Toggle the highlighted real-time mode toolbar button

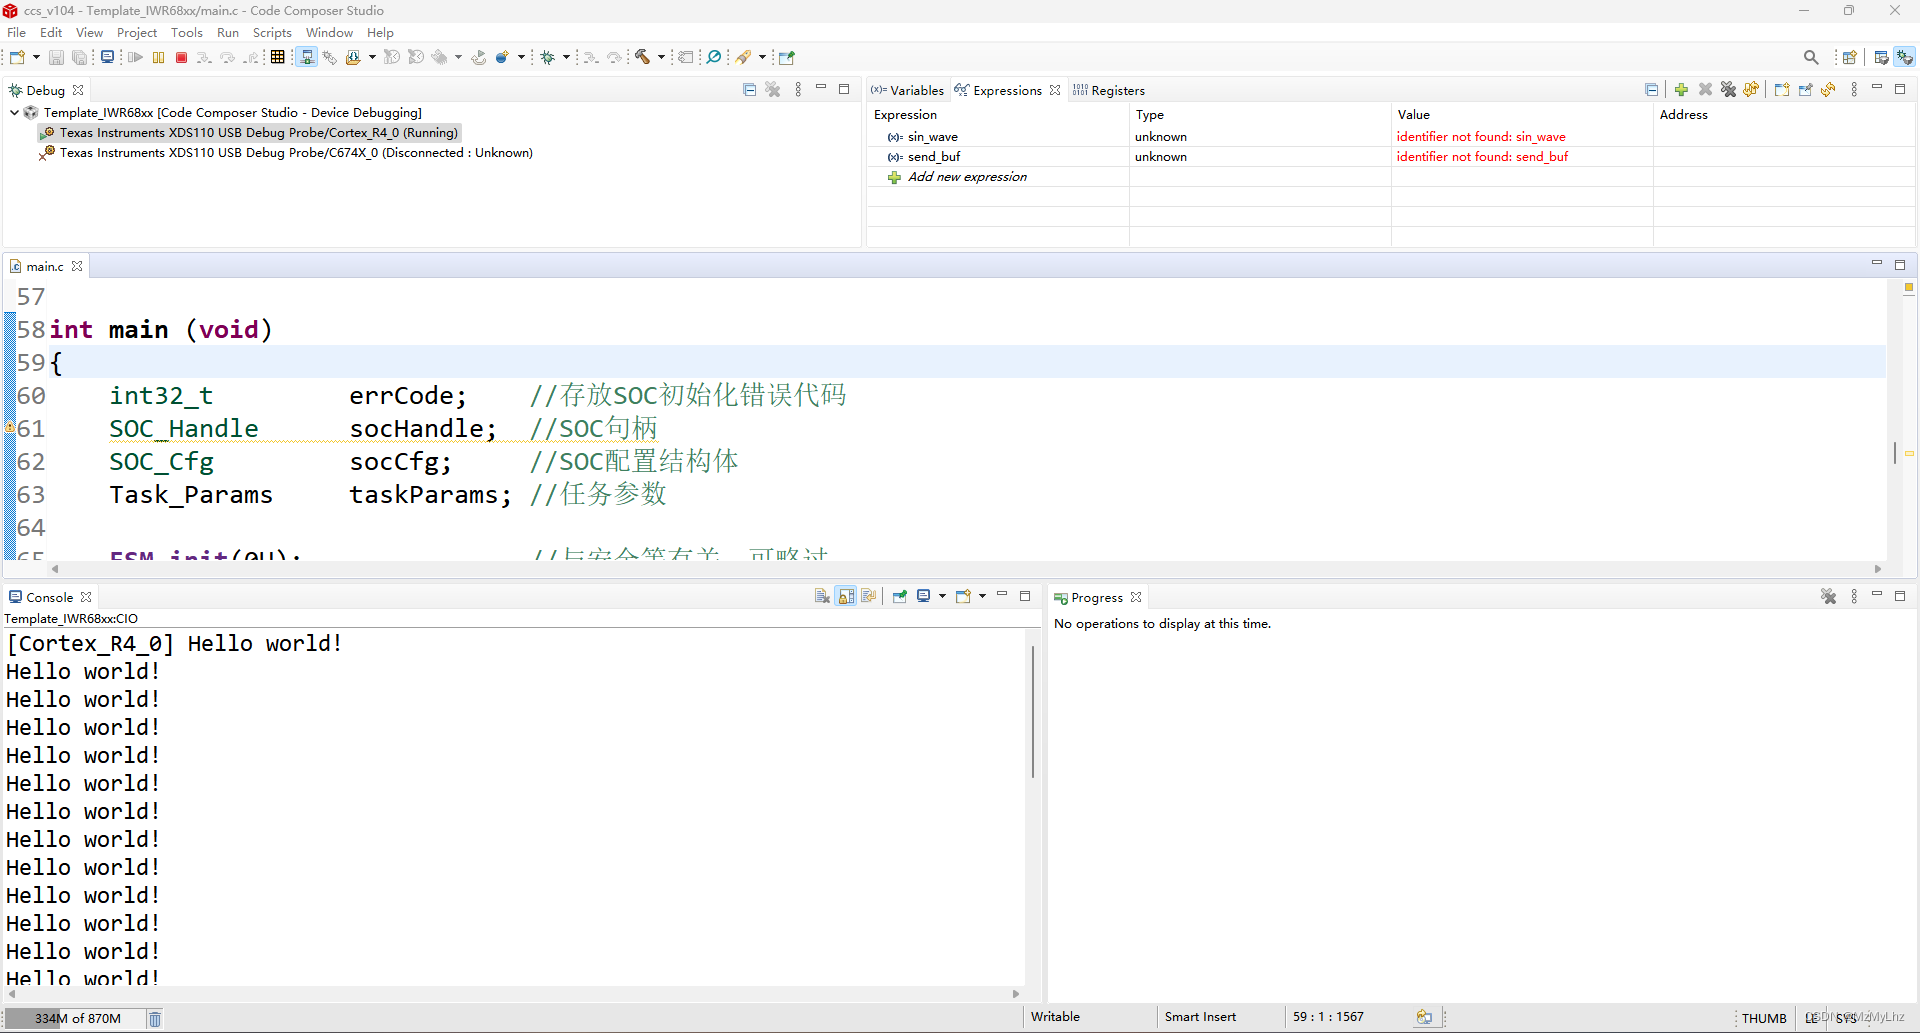click(307, 58)
